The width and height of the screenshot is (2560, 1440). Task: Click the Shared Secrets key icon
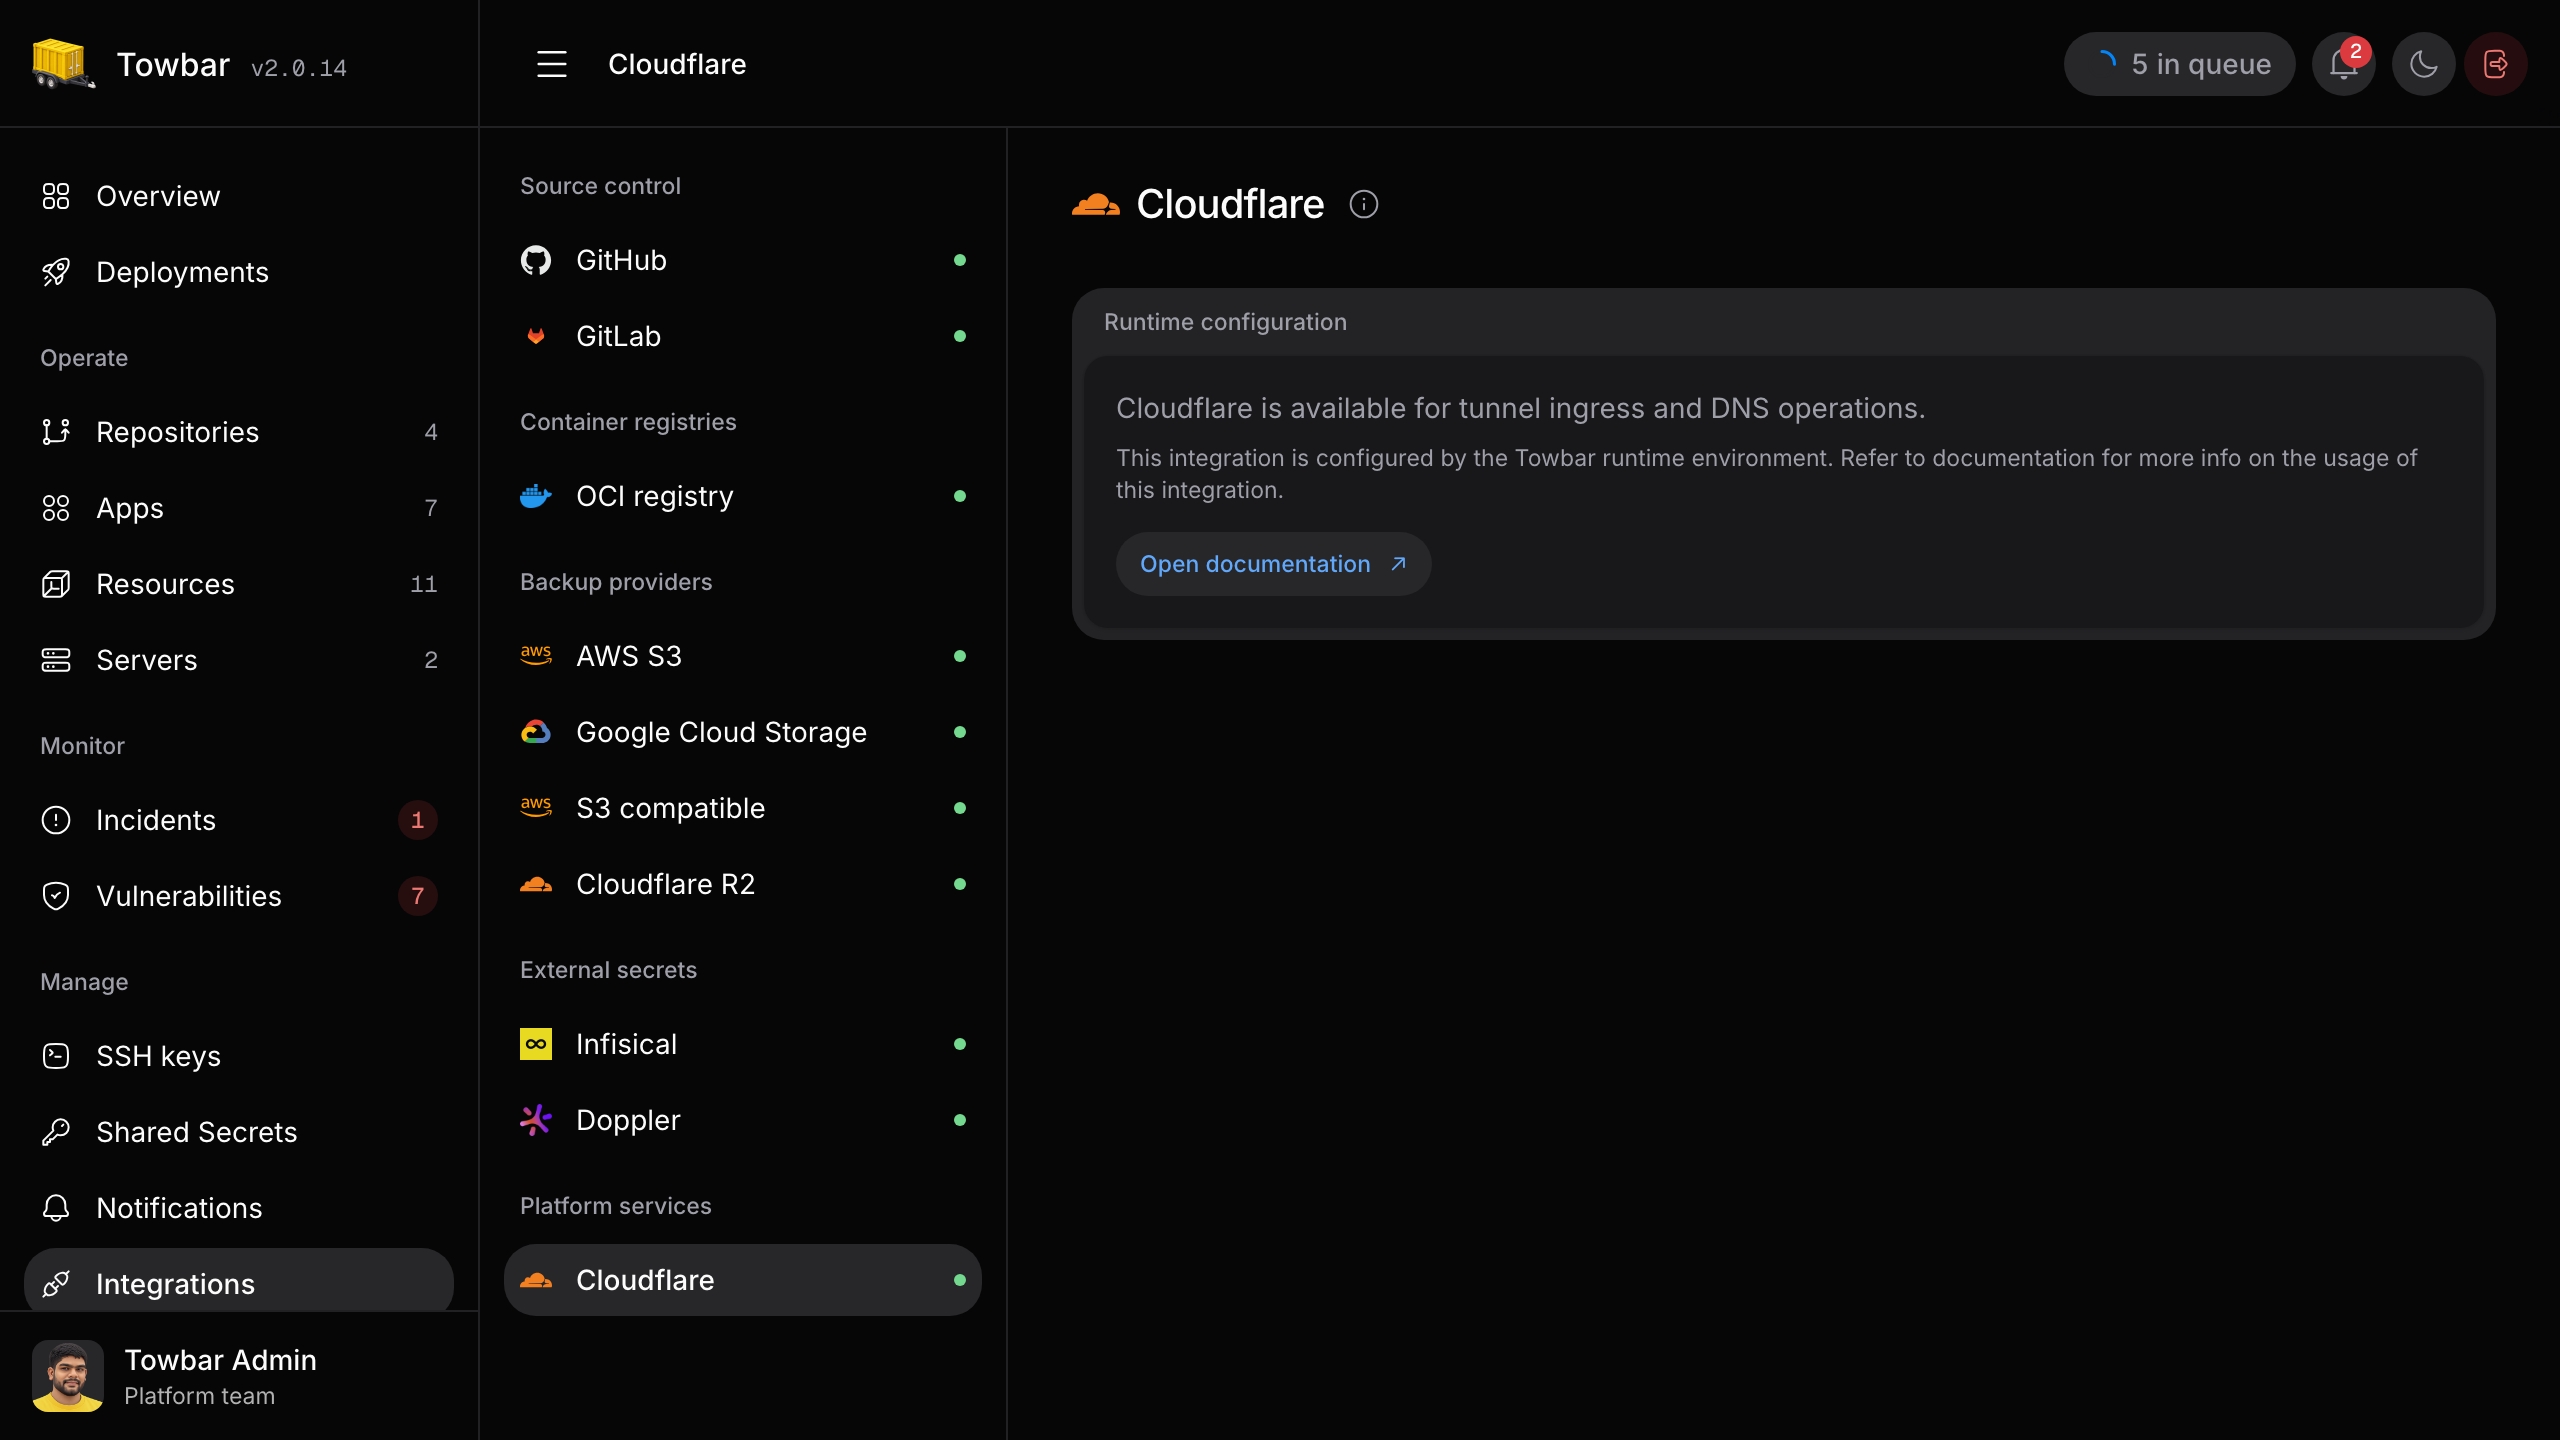56,1132
